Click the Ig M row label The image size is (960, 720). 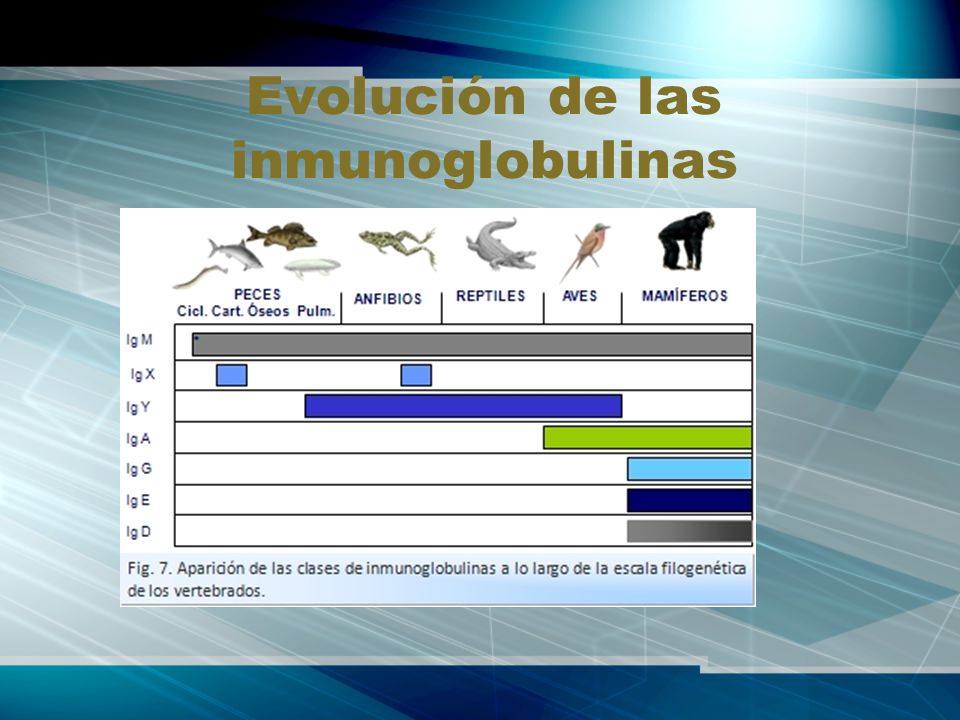click(x=139, y=340)
